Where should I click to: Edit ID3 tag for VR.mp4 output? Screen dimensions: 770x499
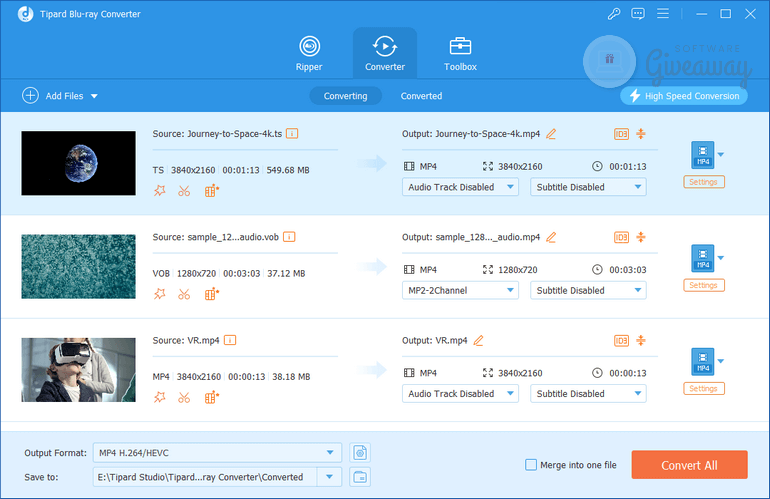(621, 340)
